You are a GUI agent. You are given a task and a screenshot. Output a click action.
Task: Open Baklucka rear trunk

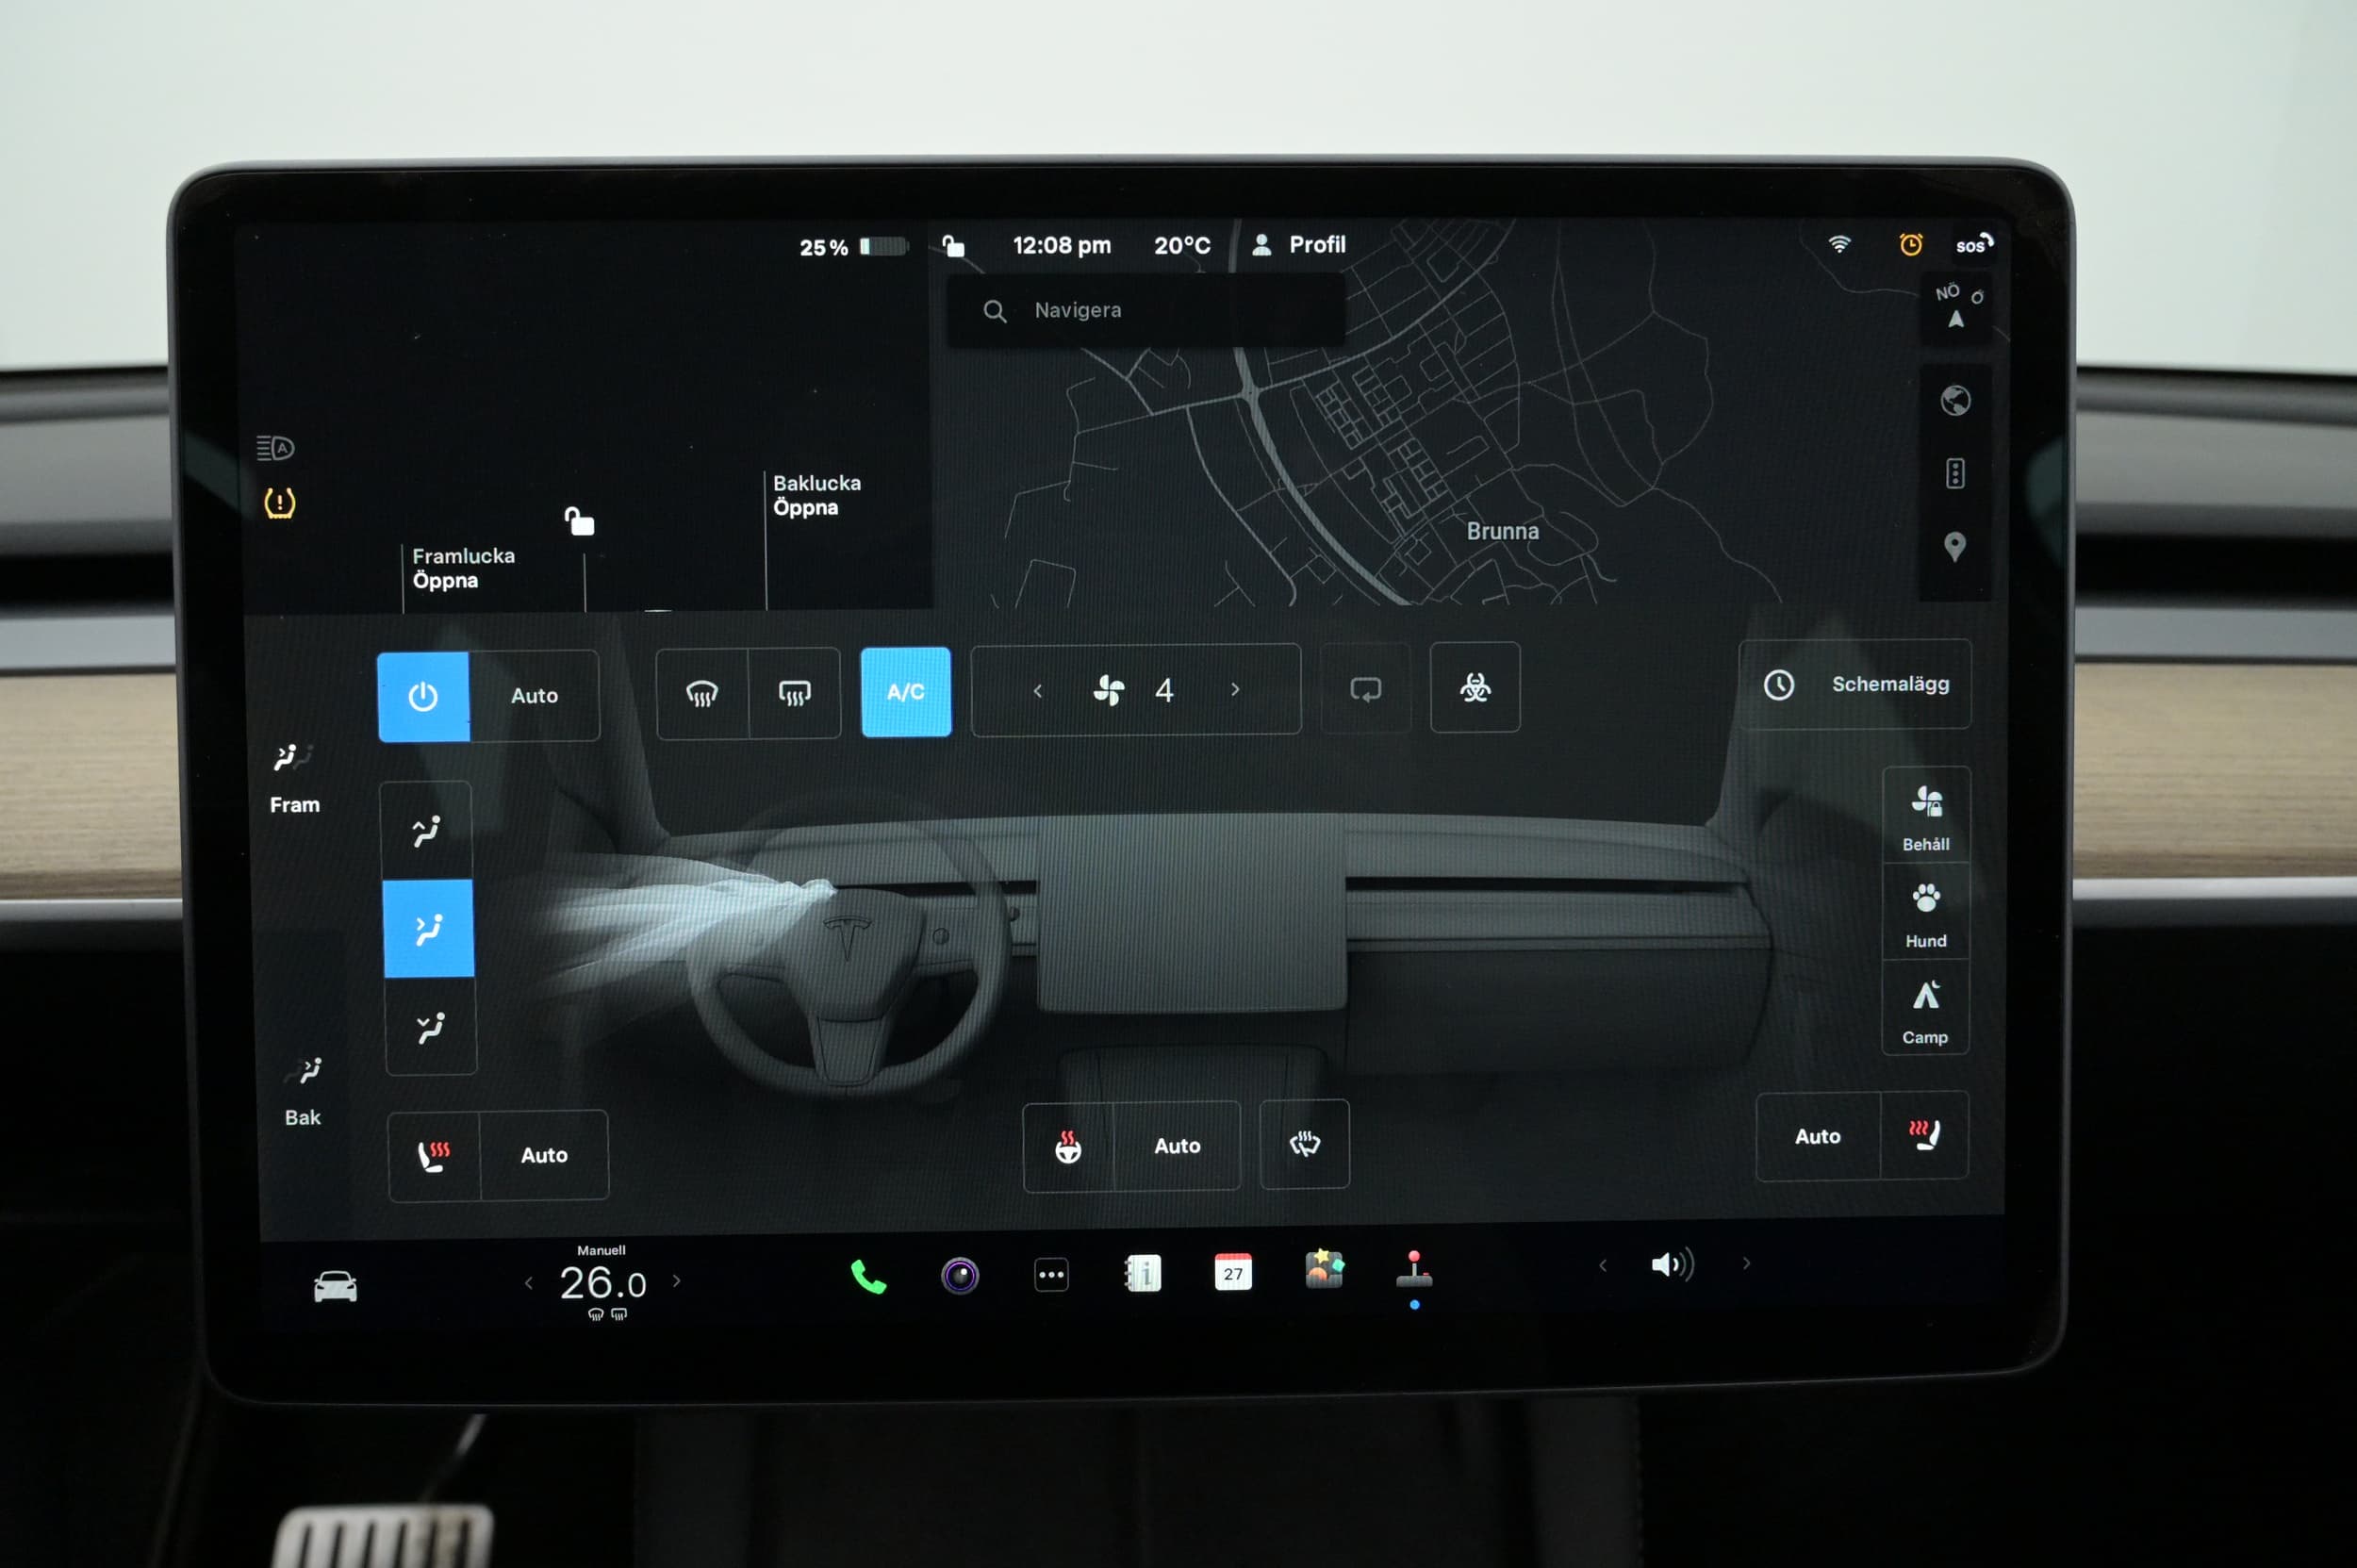(817, 495)
